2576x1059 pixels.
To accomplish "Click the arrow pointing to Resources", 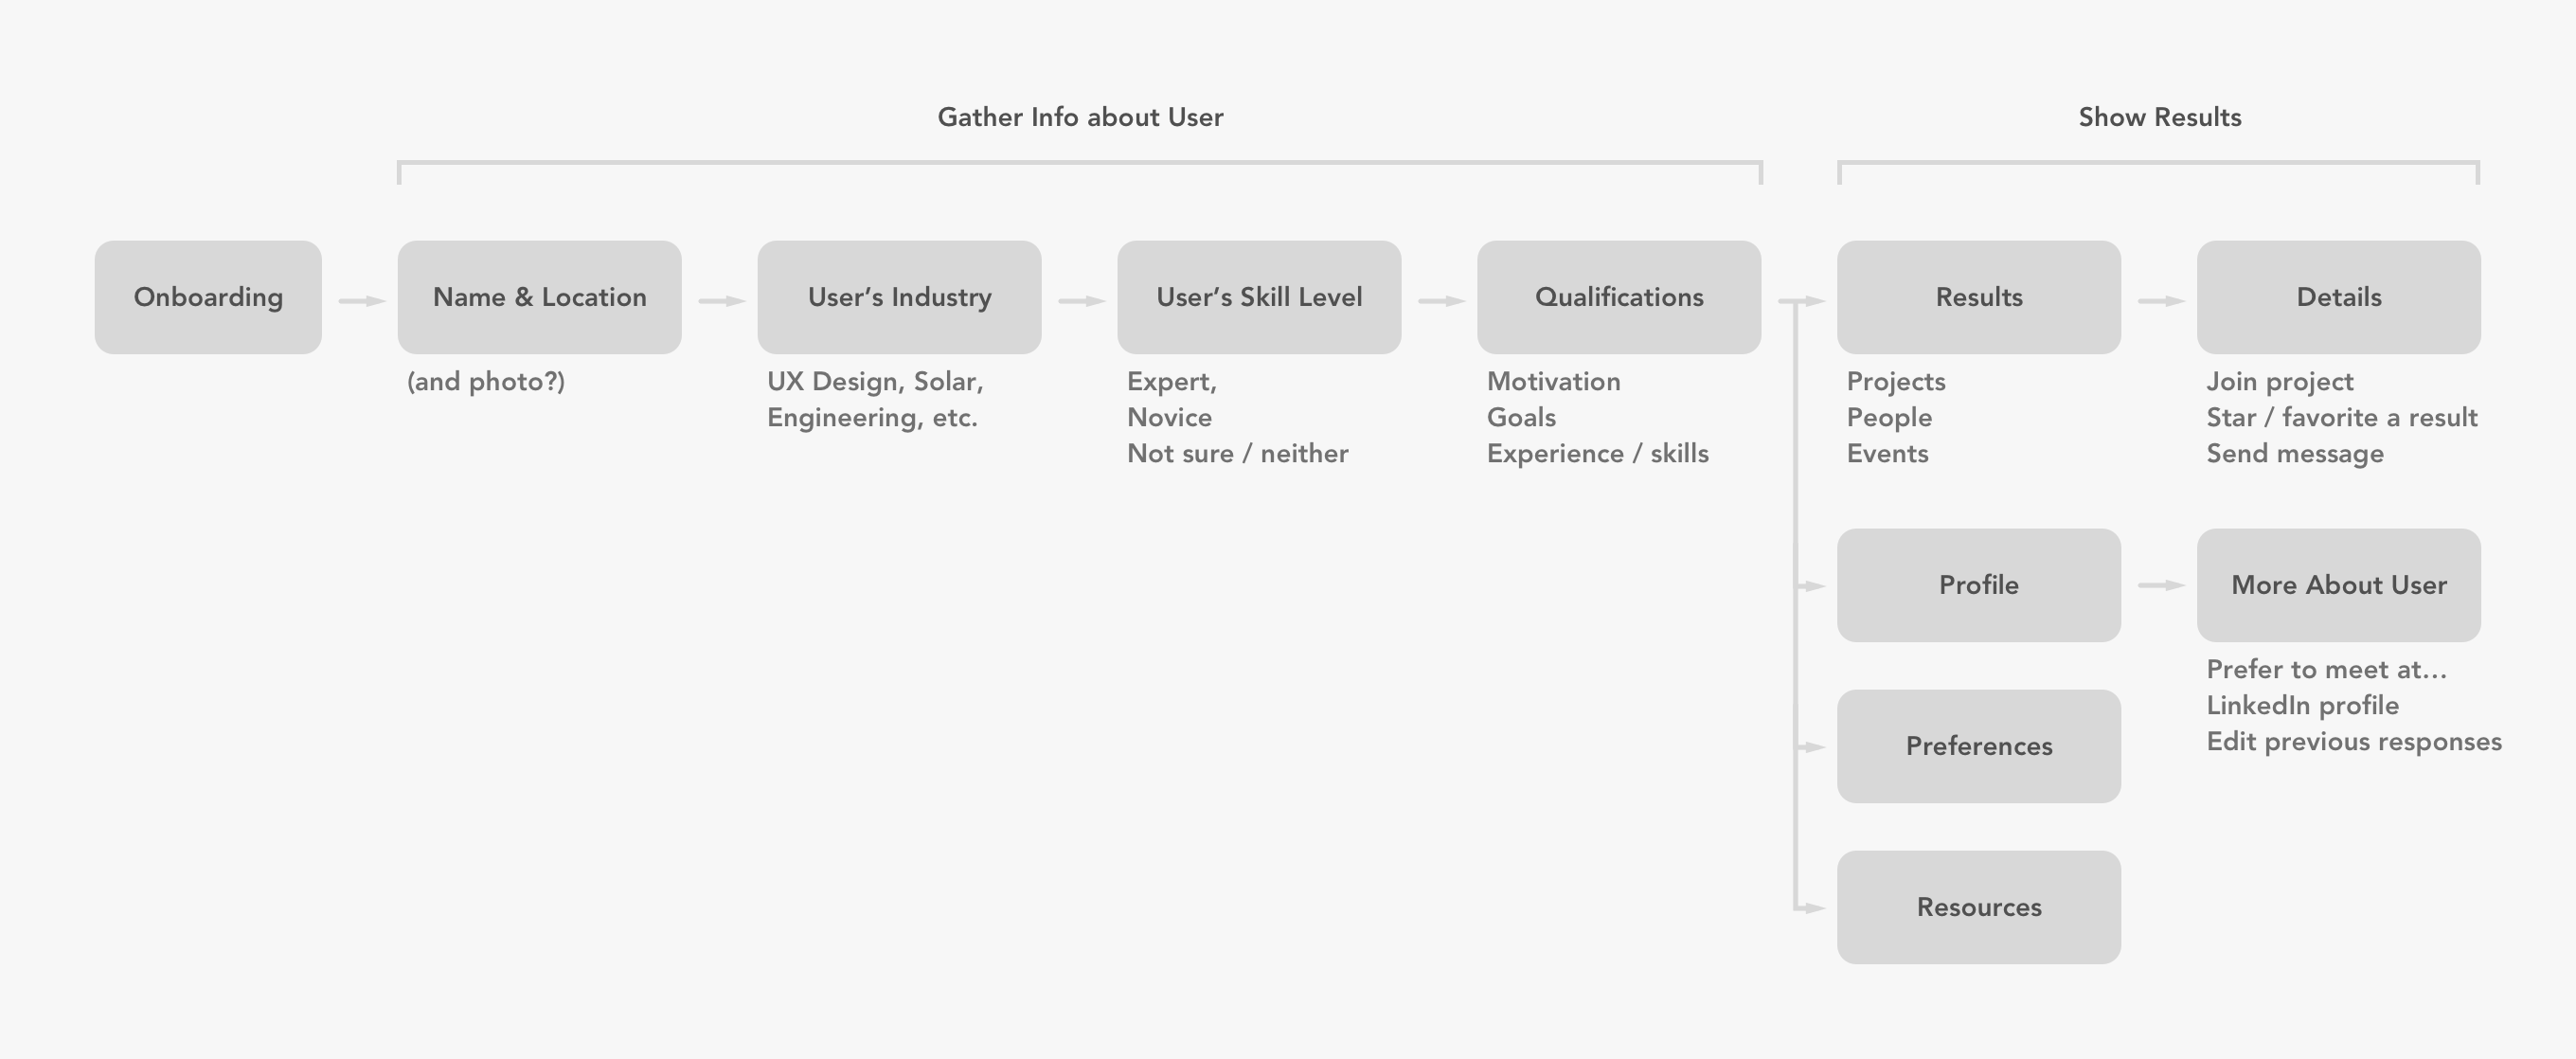I will tap(1811, 908).
